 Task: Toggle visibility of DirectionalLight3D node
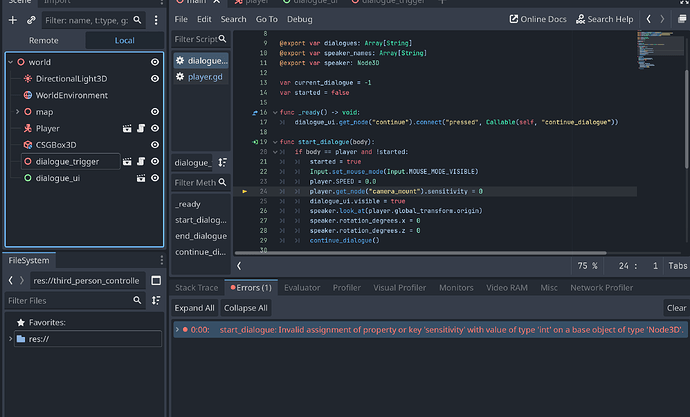click(x=155, y=78)
